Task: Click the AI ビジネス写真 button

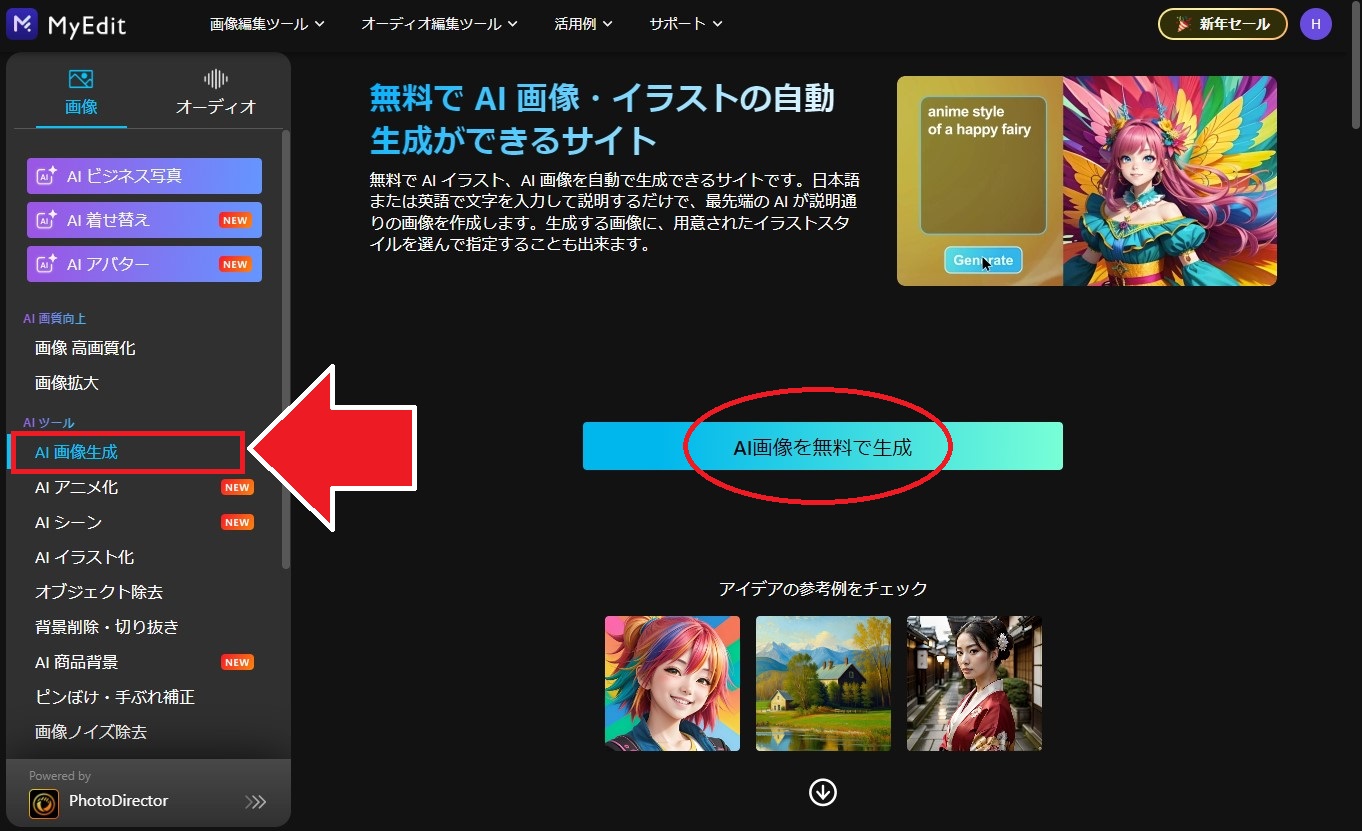Action: (x=144, y=176)
